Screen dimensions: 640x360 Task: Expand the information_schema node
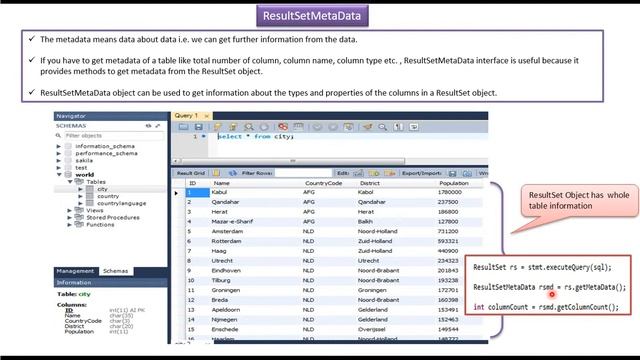tap(58, 146)
